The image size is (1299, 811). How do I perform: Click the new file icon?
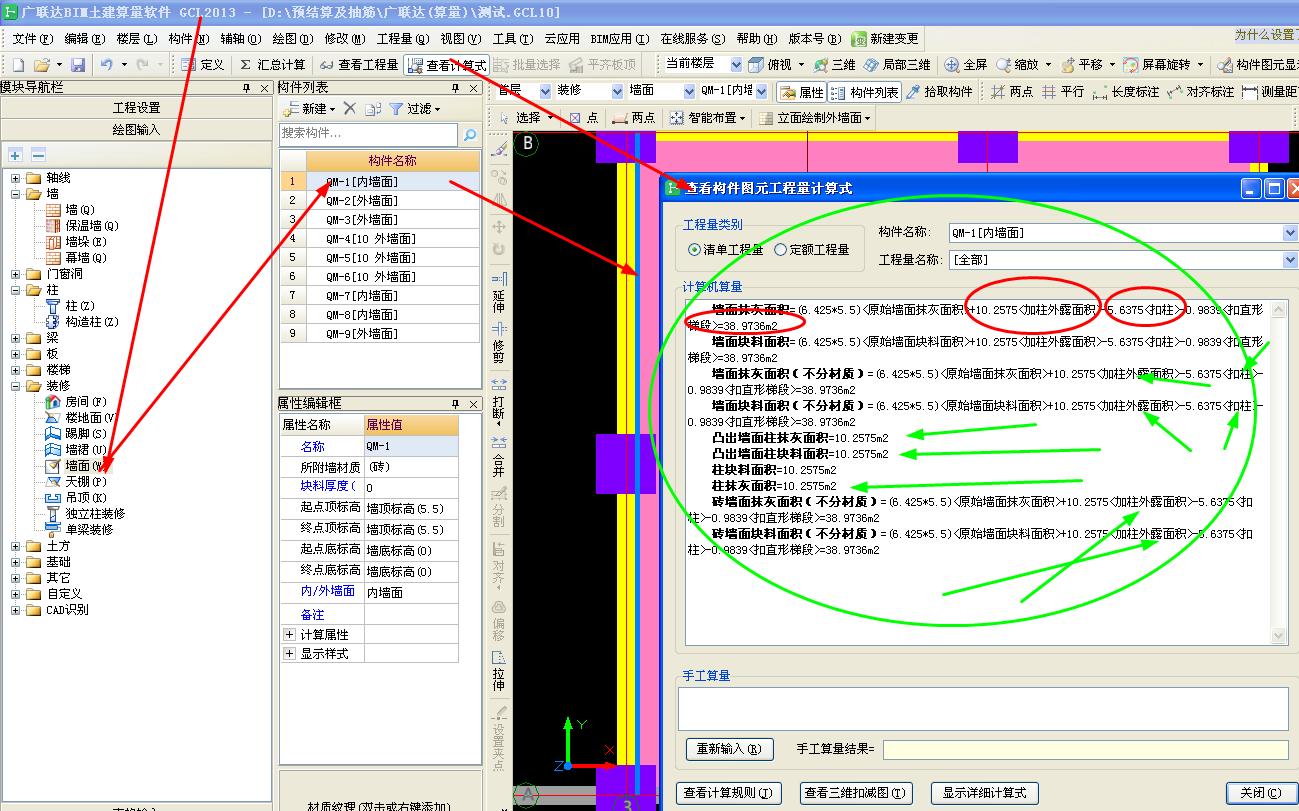pyautogui.click(x=17, y=65)
